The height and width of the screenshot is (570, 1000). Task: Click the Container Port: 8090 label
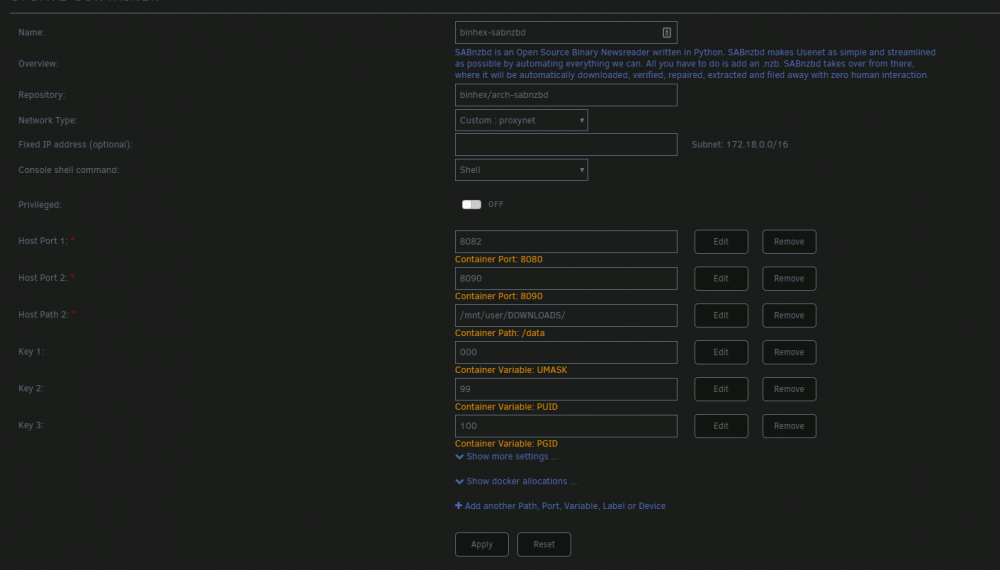499,296
